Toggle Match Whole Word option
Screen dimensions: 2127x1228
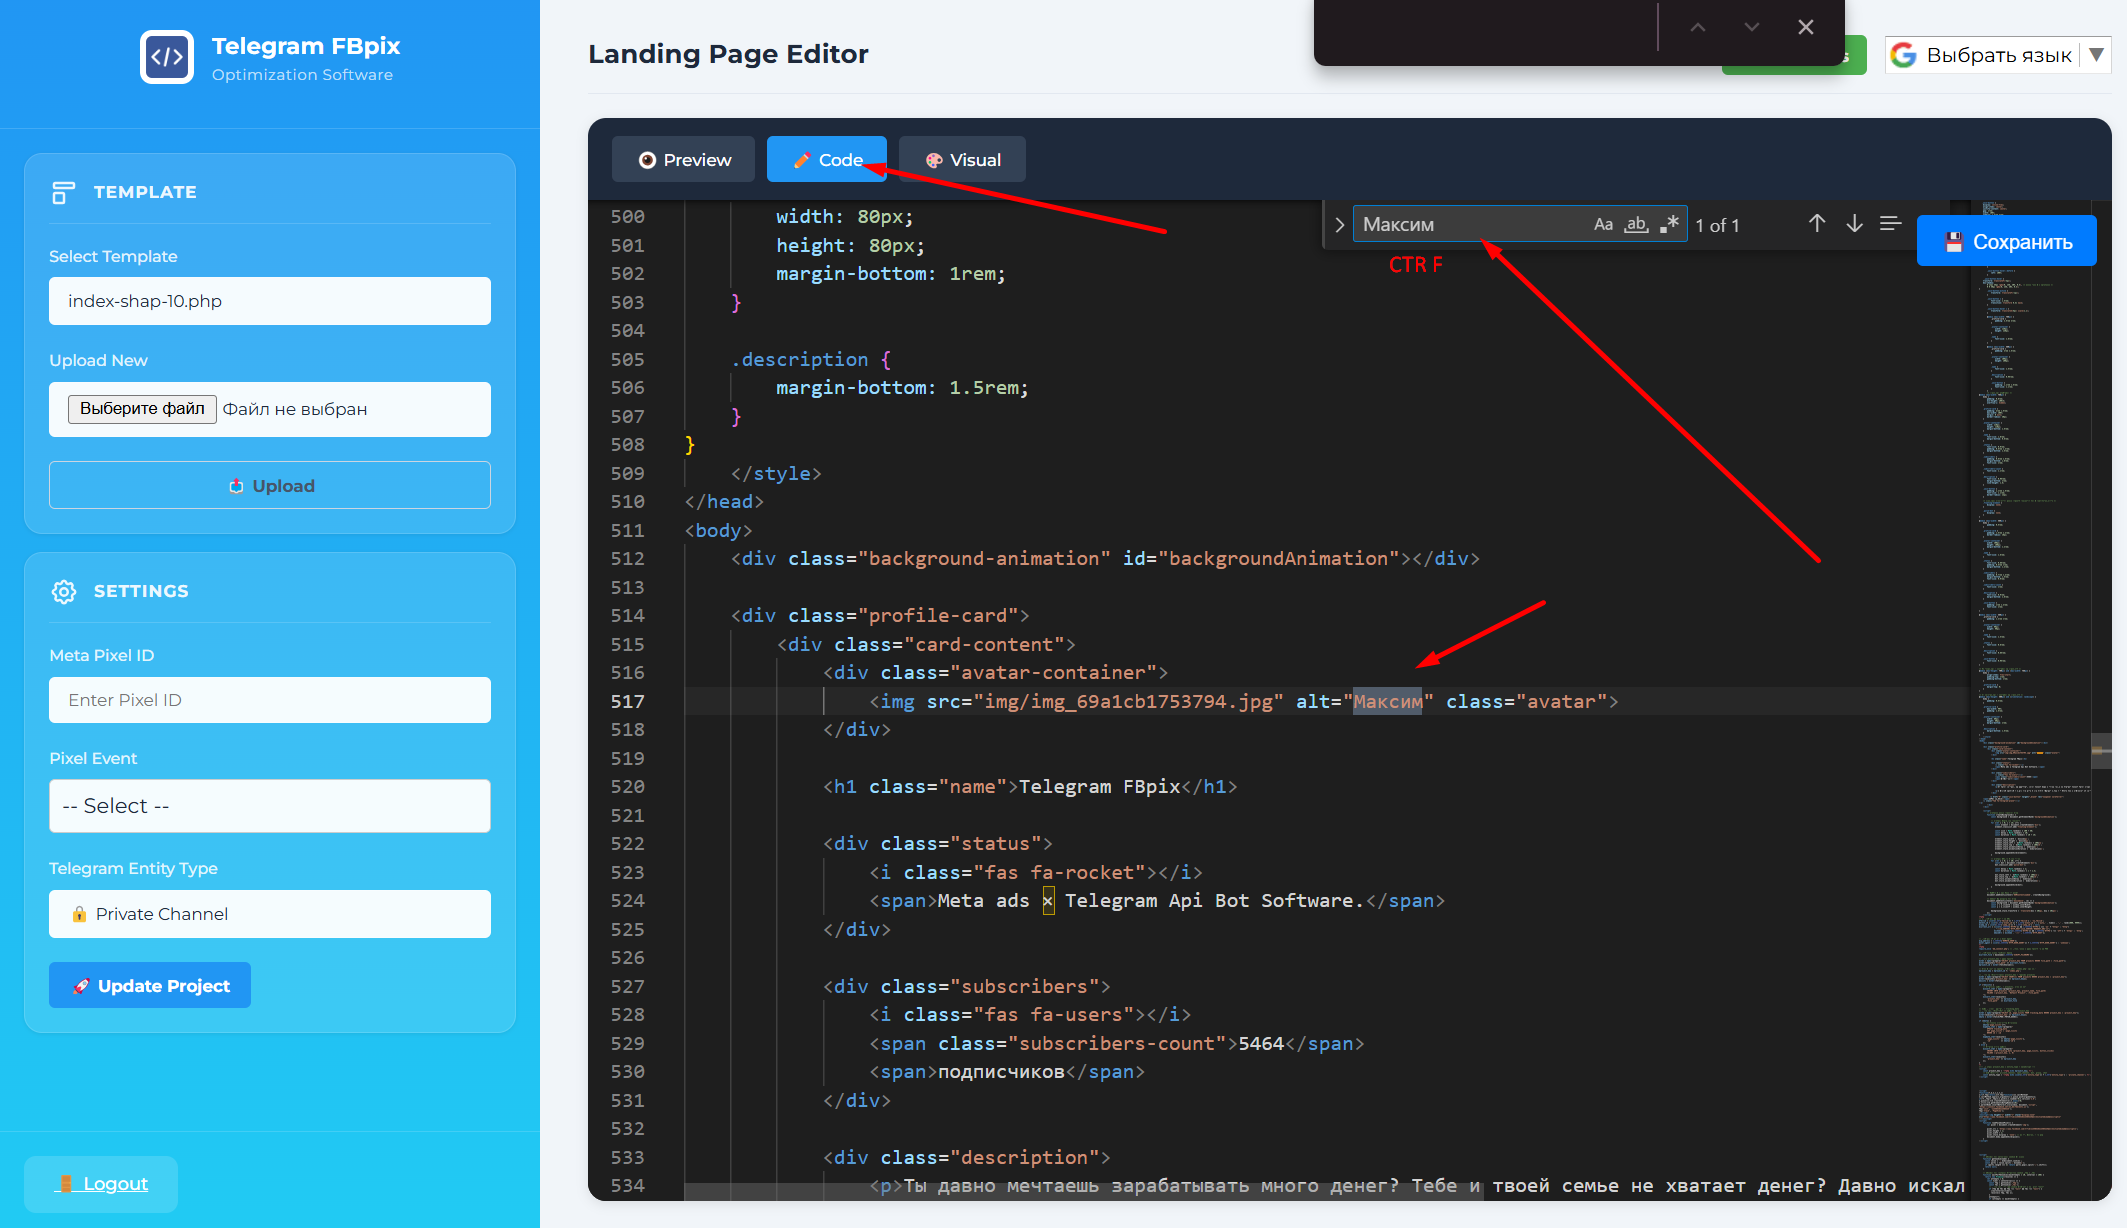coord(1636,225)
